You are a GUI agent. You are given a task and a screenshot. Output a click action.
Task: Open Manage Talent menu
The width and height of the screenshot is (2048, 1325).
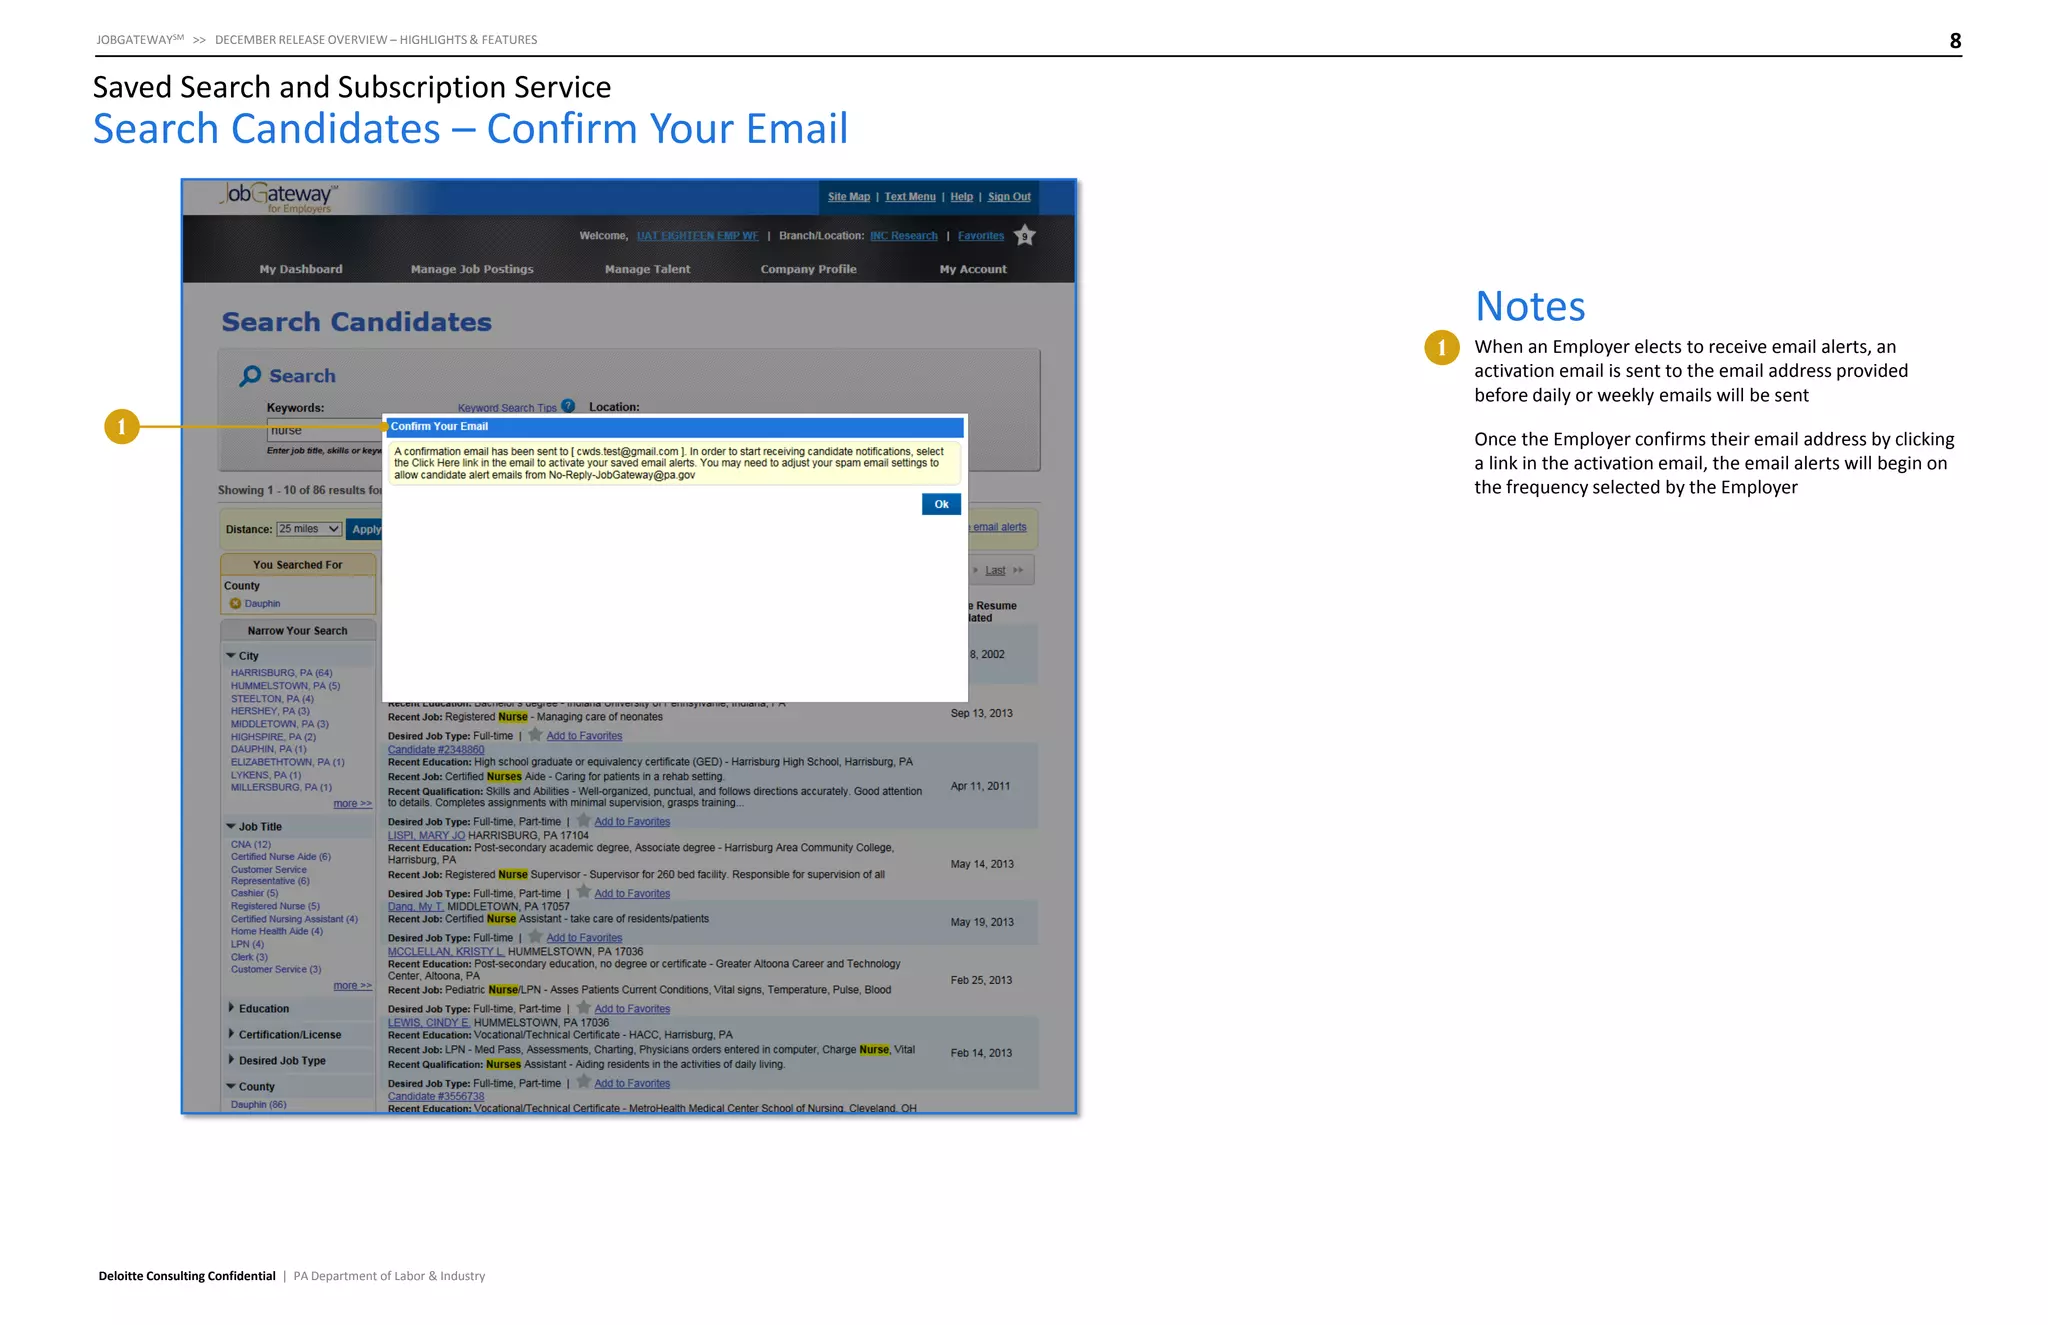click(647, 269)
